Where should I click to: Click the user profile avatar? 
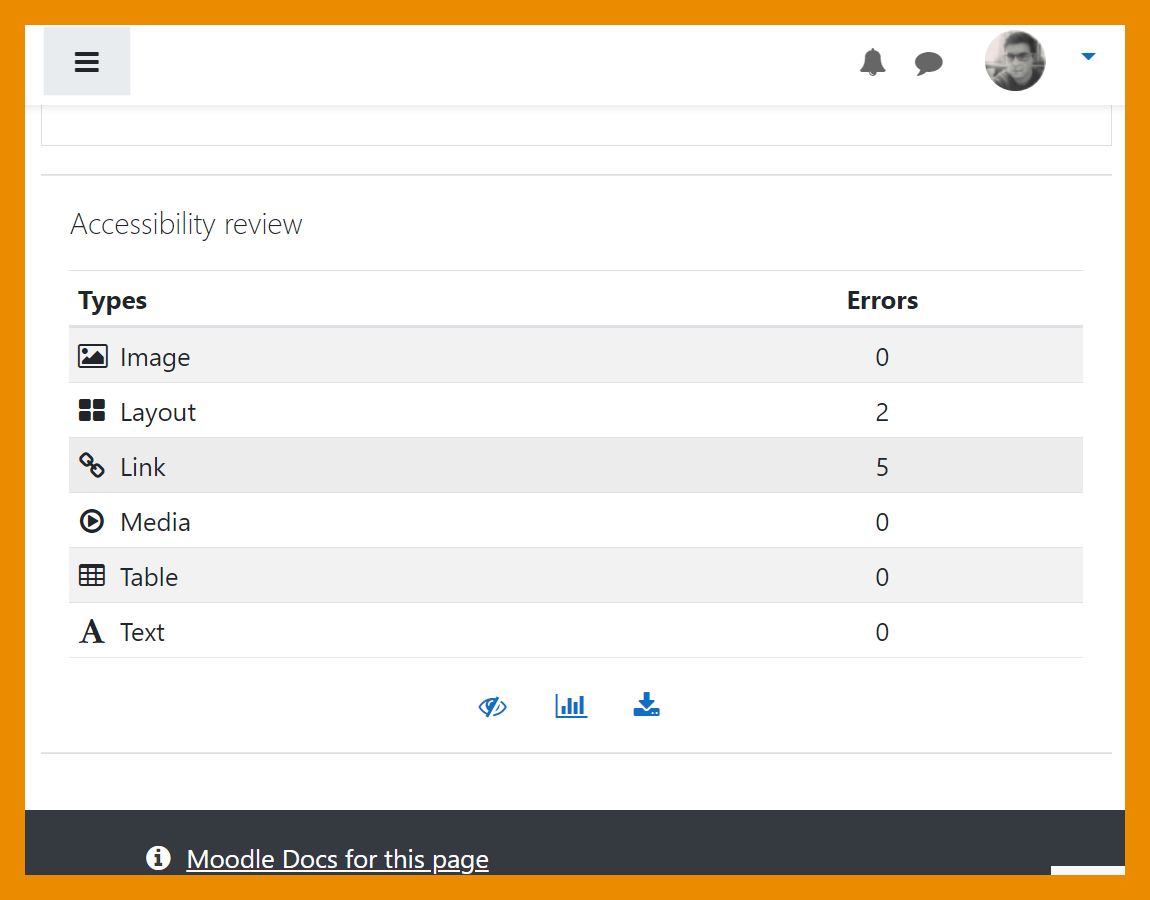pos(1015,61)
